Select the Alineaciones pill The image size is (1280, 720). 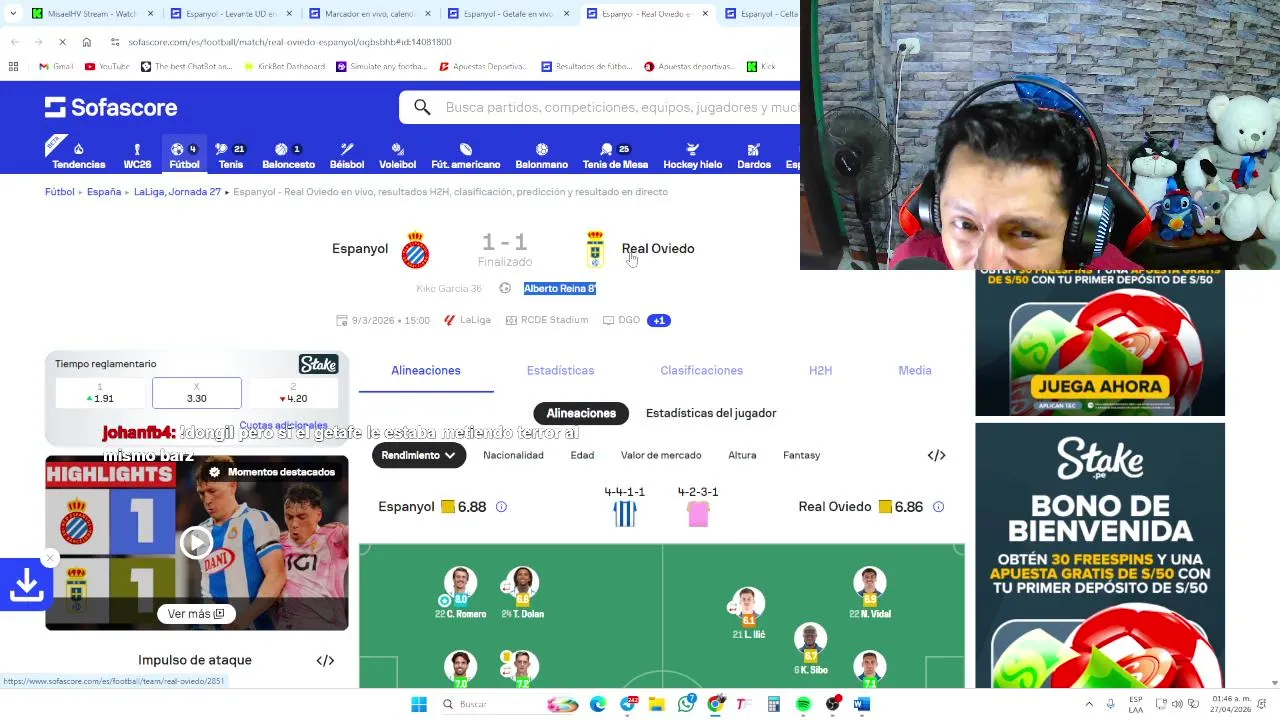[x=581, y=413]
